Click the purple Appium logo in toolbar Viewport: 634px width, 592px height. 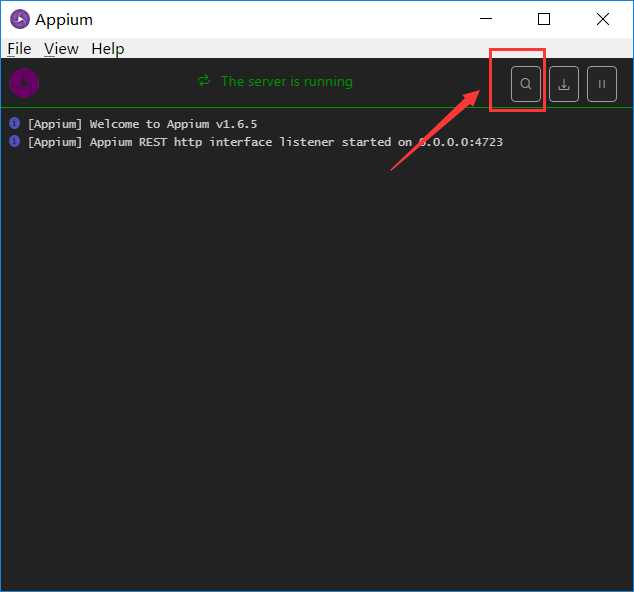click(x=24, y=83)
